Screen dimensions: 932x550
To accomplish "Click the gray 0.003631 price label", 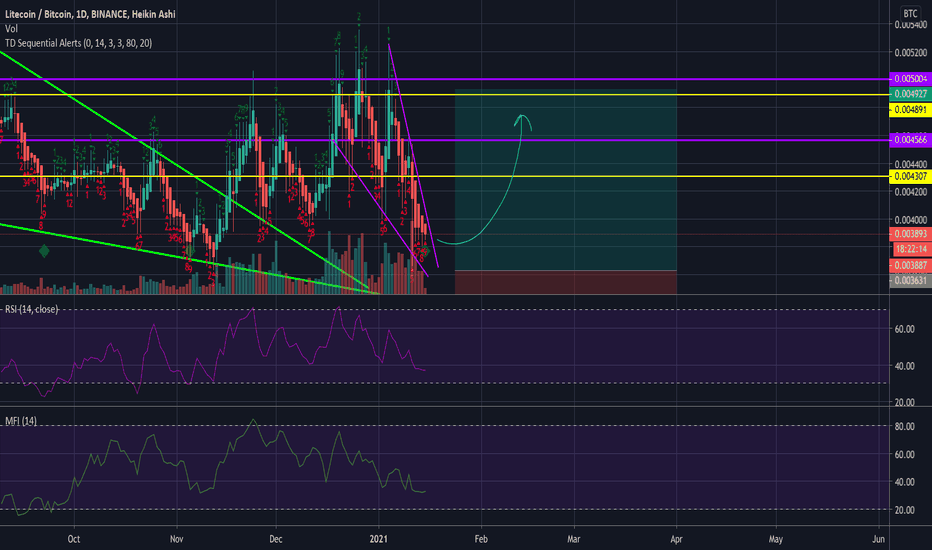I will [x=910, y=280].
